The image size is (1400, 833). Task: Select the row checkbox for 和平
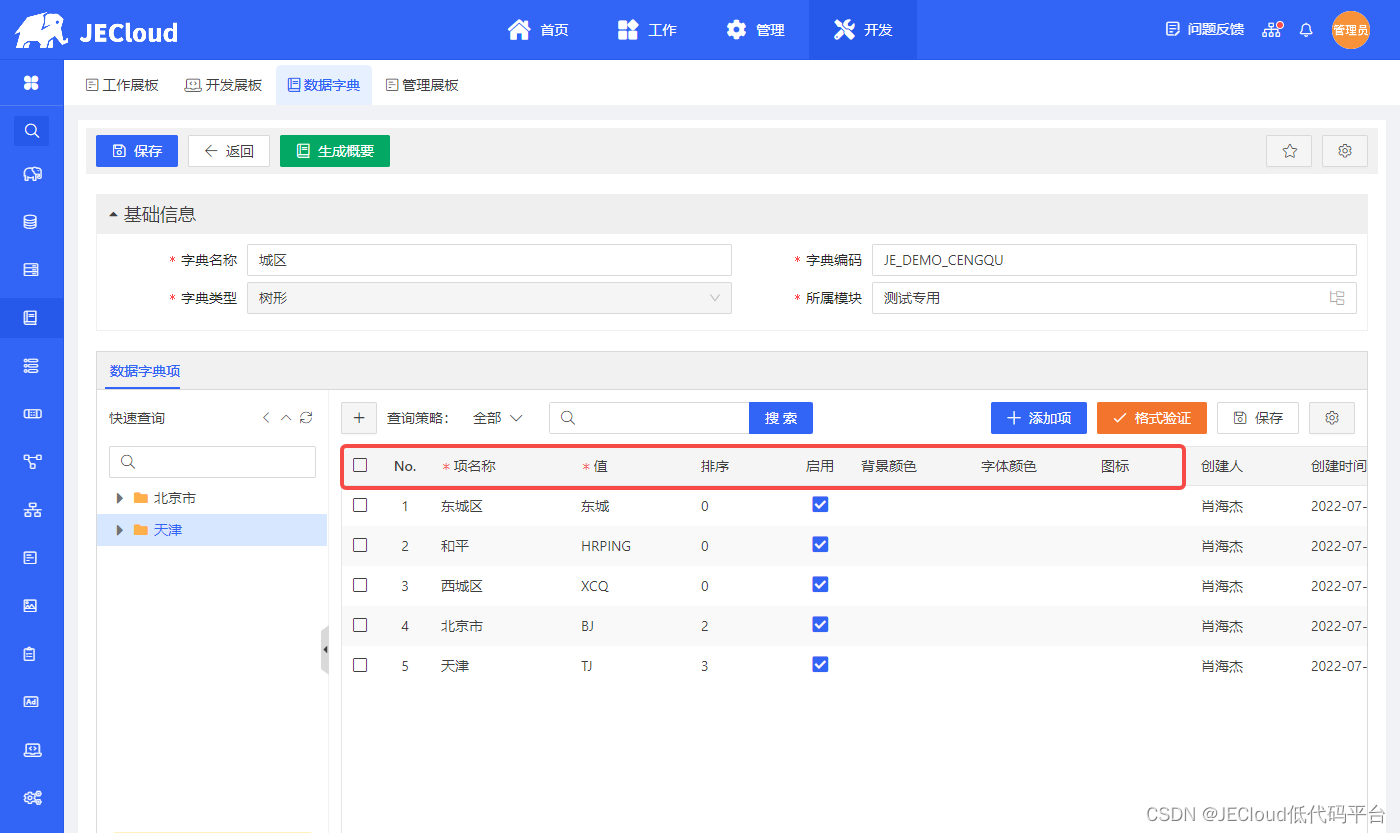click(x=360, y=545)
